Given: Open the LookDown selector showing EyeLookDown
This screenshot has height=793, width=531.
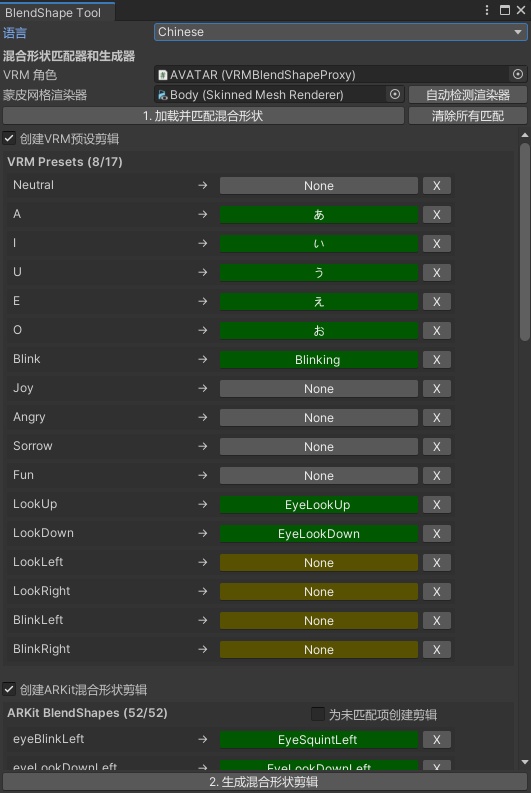Looking at the screenshot, I should pos(319,534).
